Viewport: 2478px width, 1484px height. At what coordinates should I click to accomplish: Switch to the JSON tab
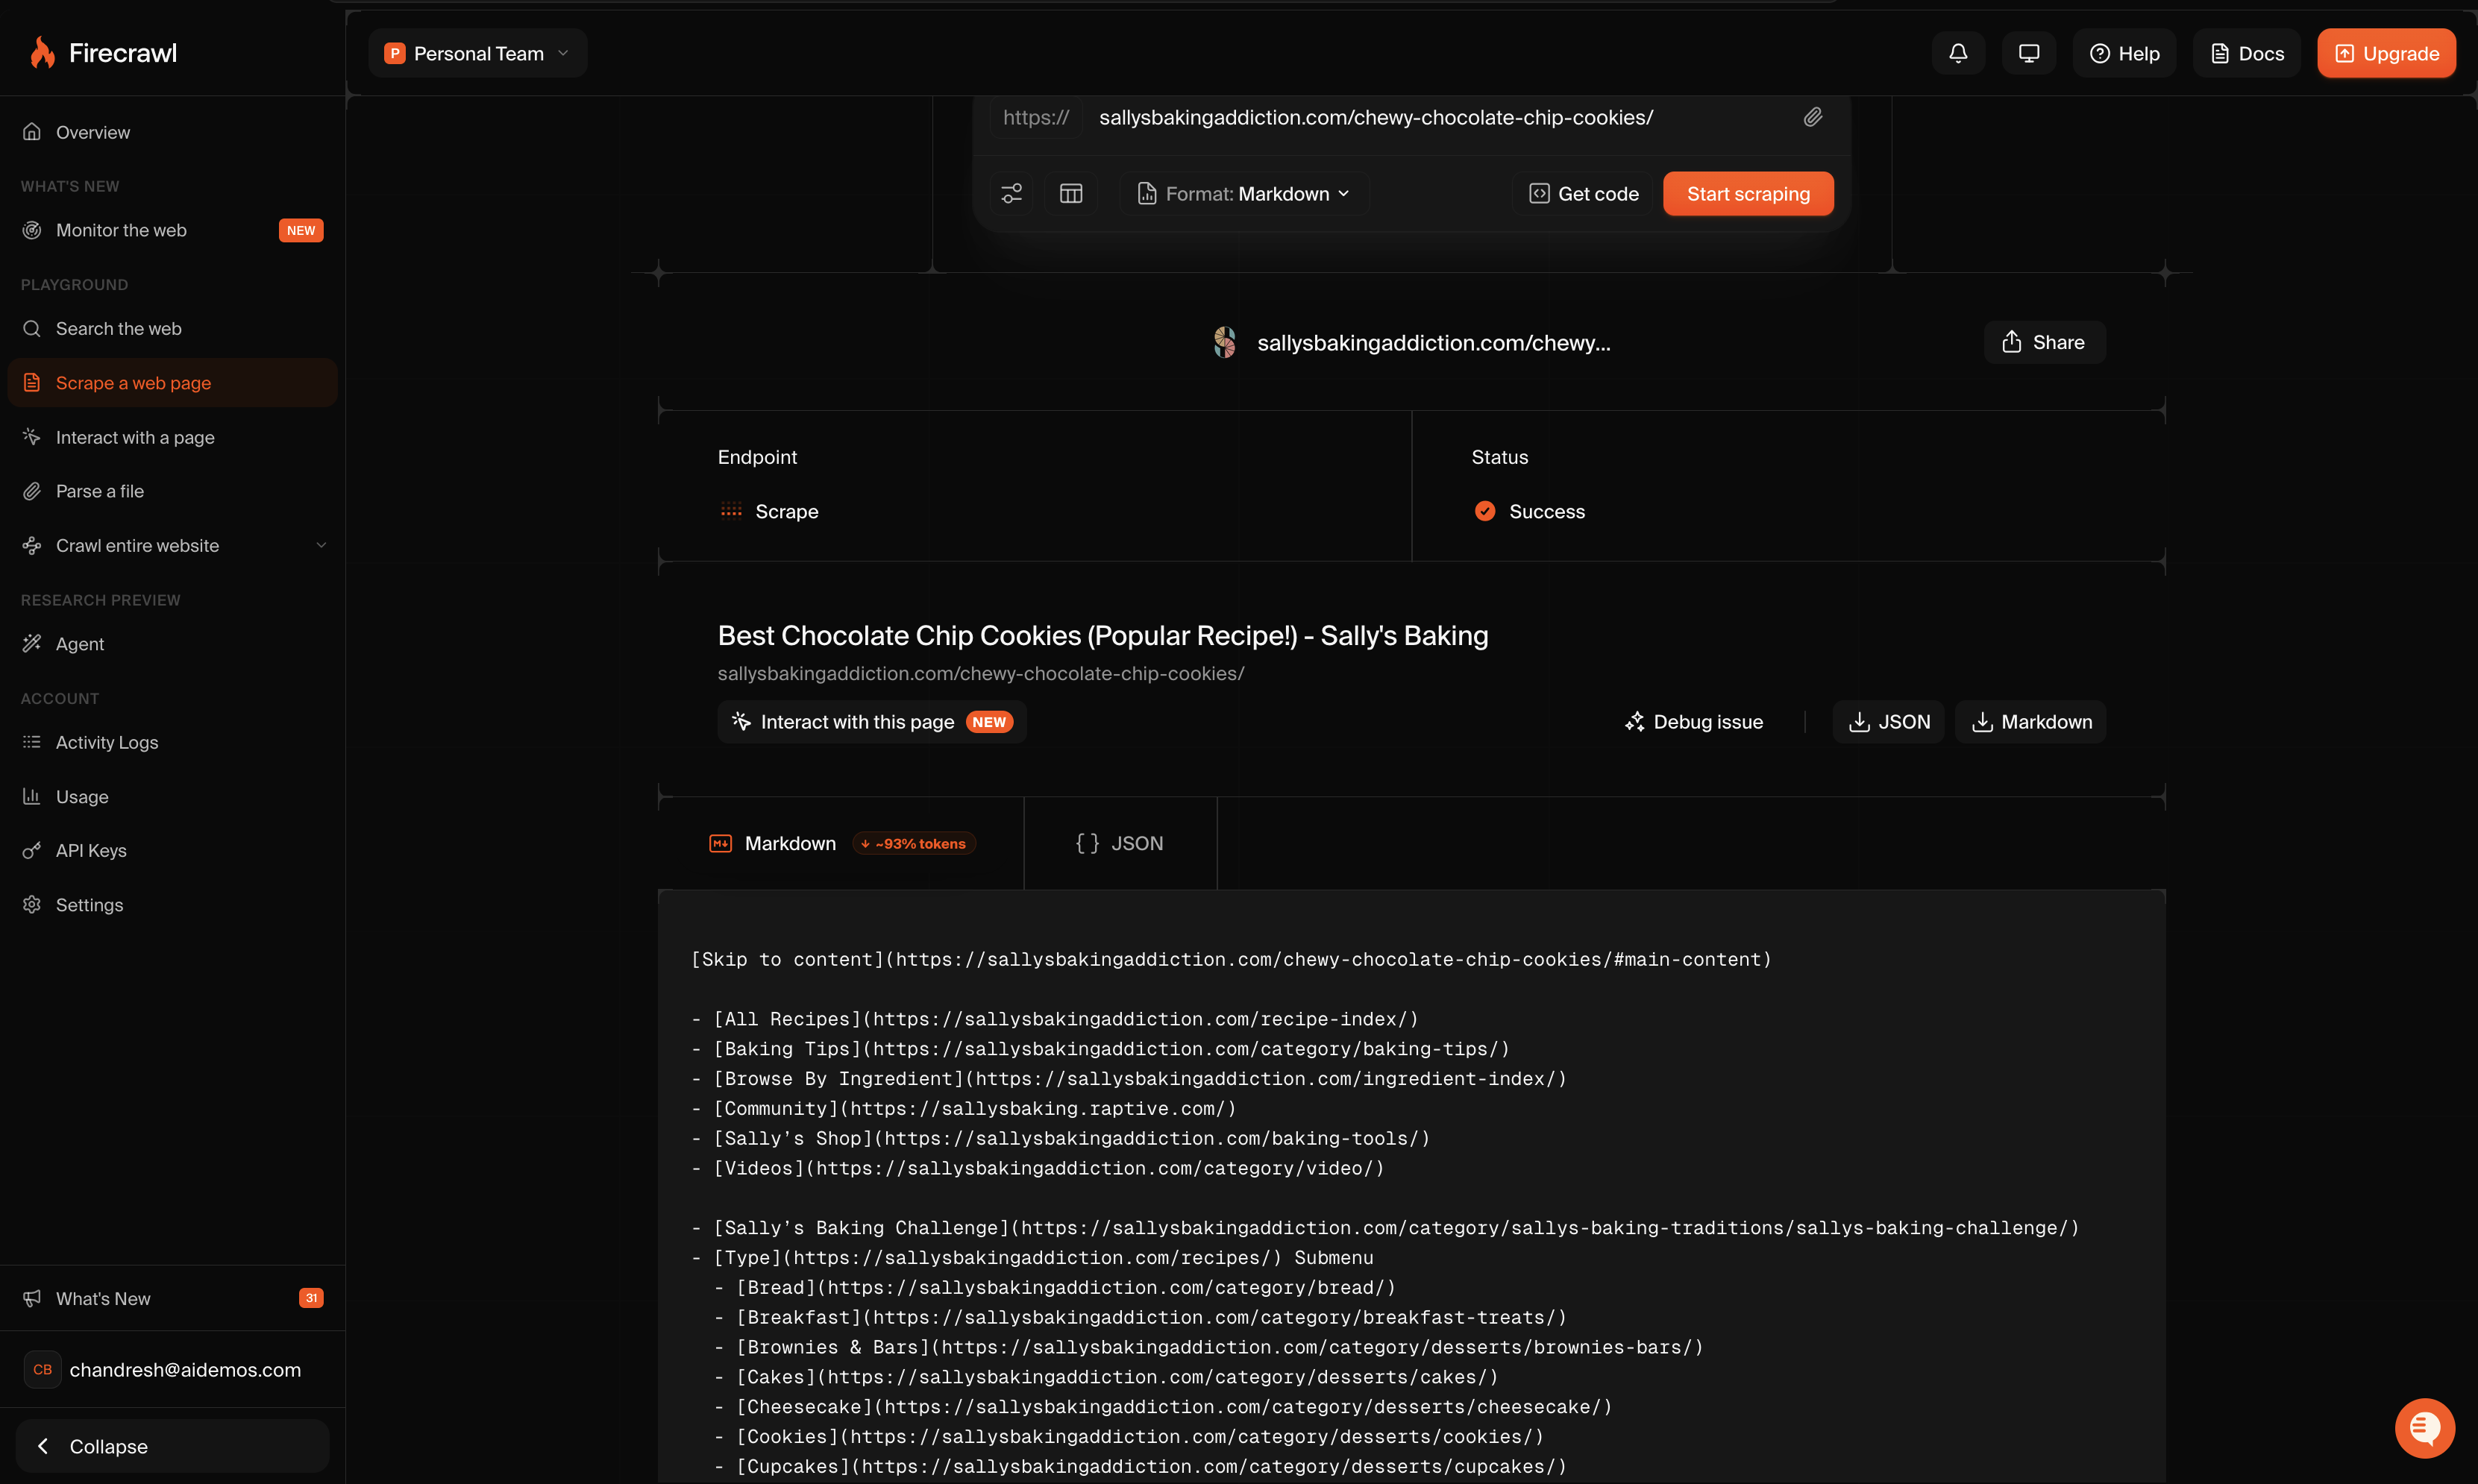tap(1120, 843)
